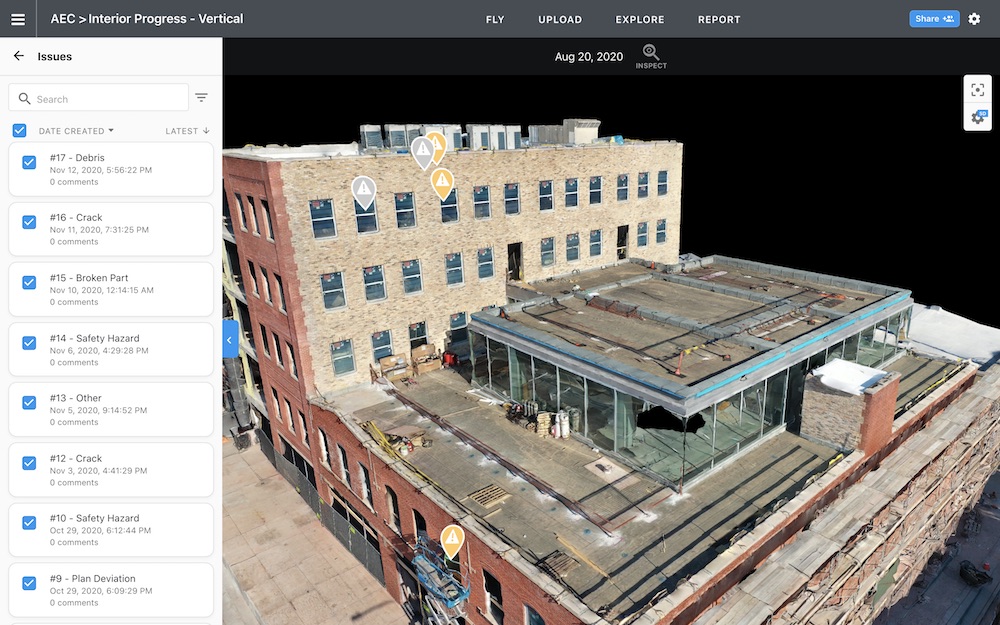
Task: Open 3D view settings gear
Action: (x=977, y=117)
